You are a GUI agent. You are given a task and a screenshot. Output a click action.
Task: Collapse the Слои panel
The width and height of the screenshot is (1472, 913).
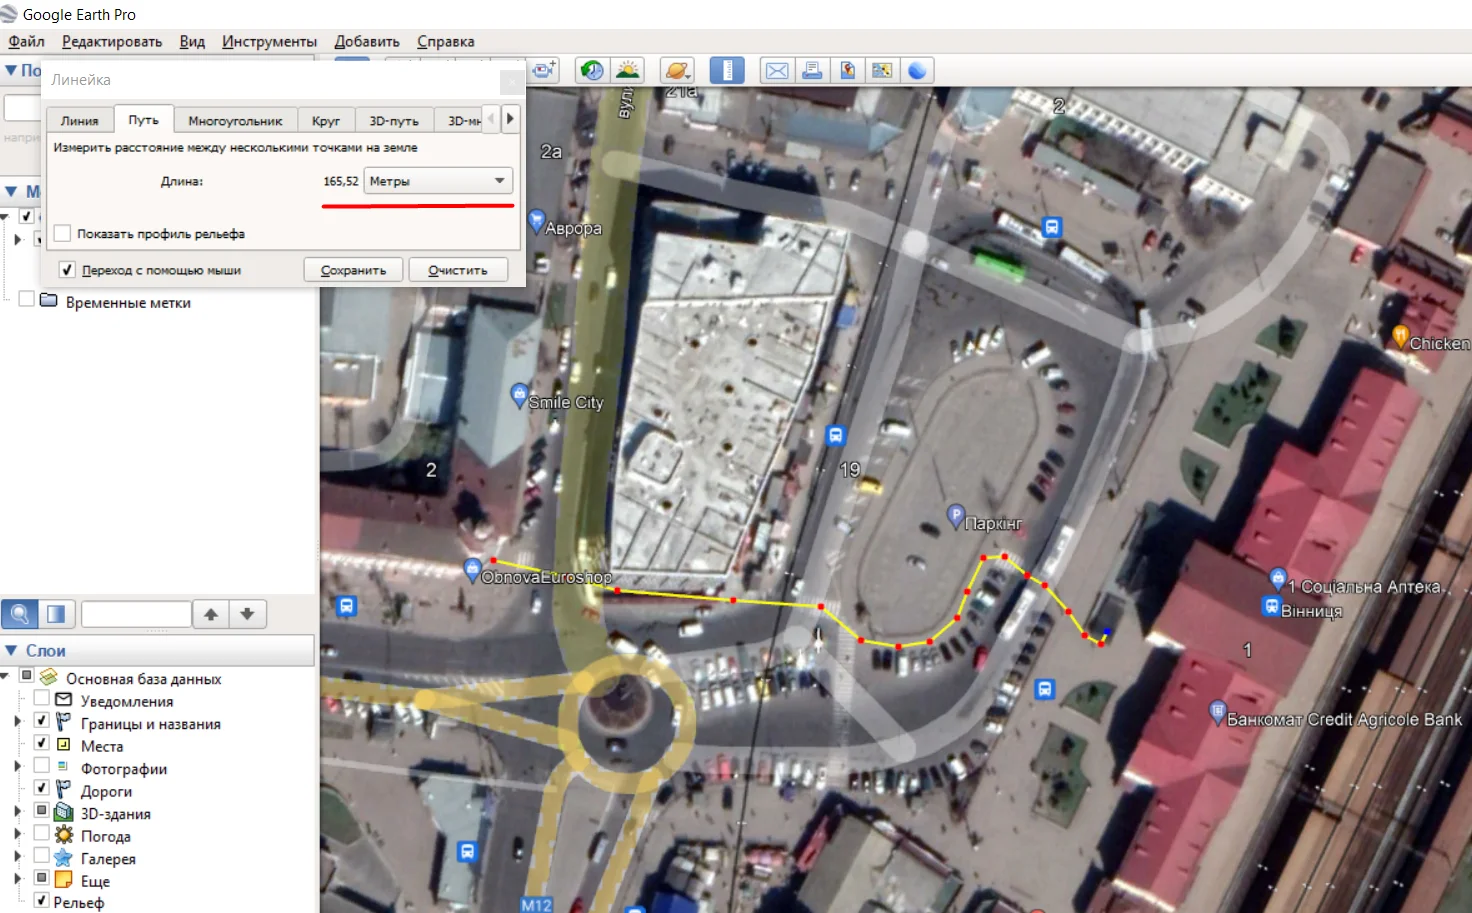click(x=11, y=650)
